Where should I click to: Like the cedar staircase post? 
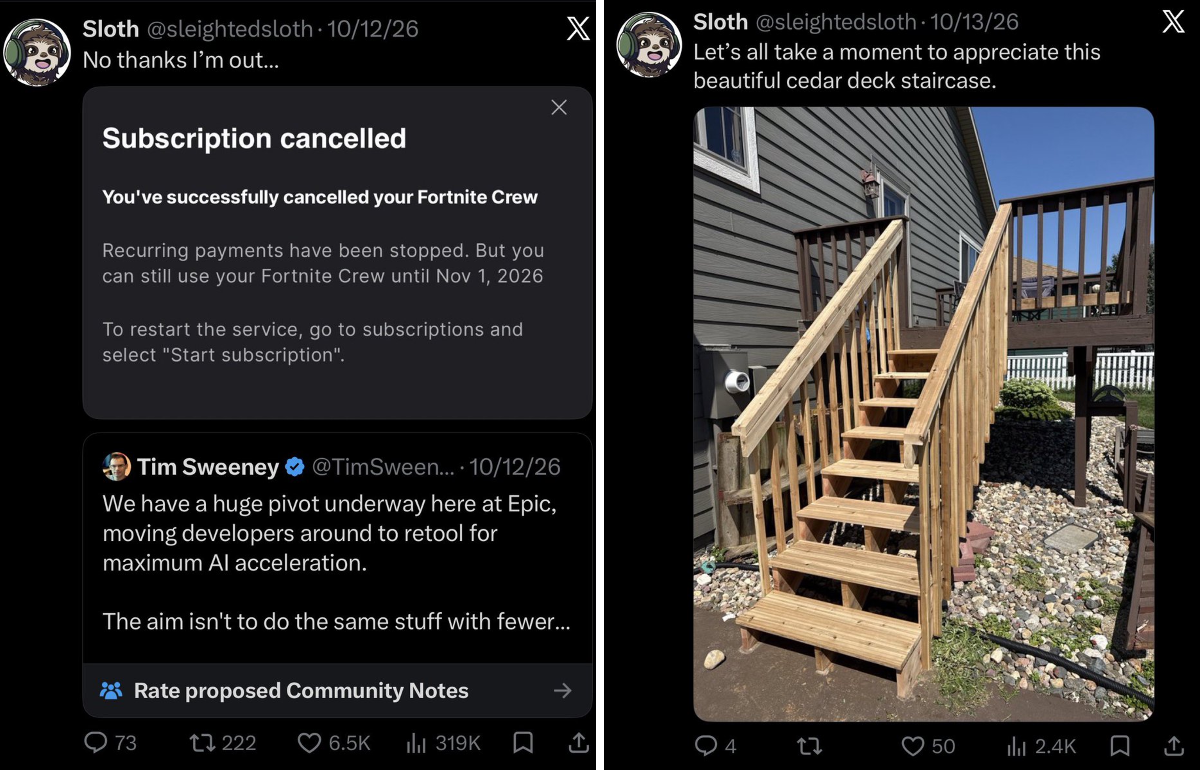[x=928, y=746]
